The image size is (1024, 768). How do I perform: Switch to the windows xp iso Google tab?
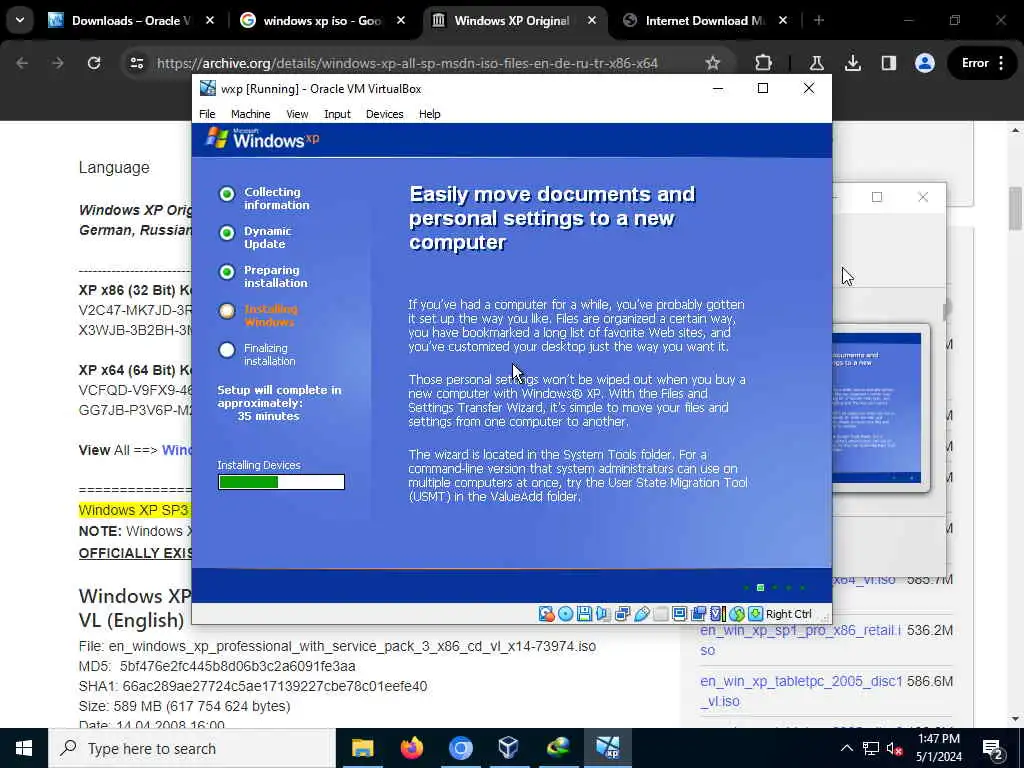coord(322,20)
